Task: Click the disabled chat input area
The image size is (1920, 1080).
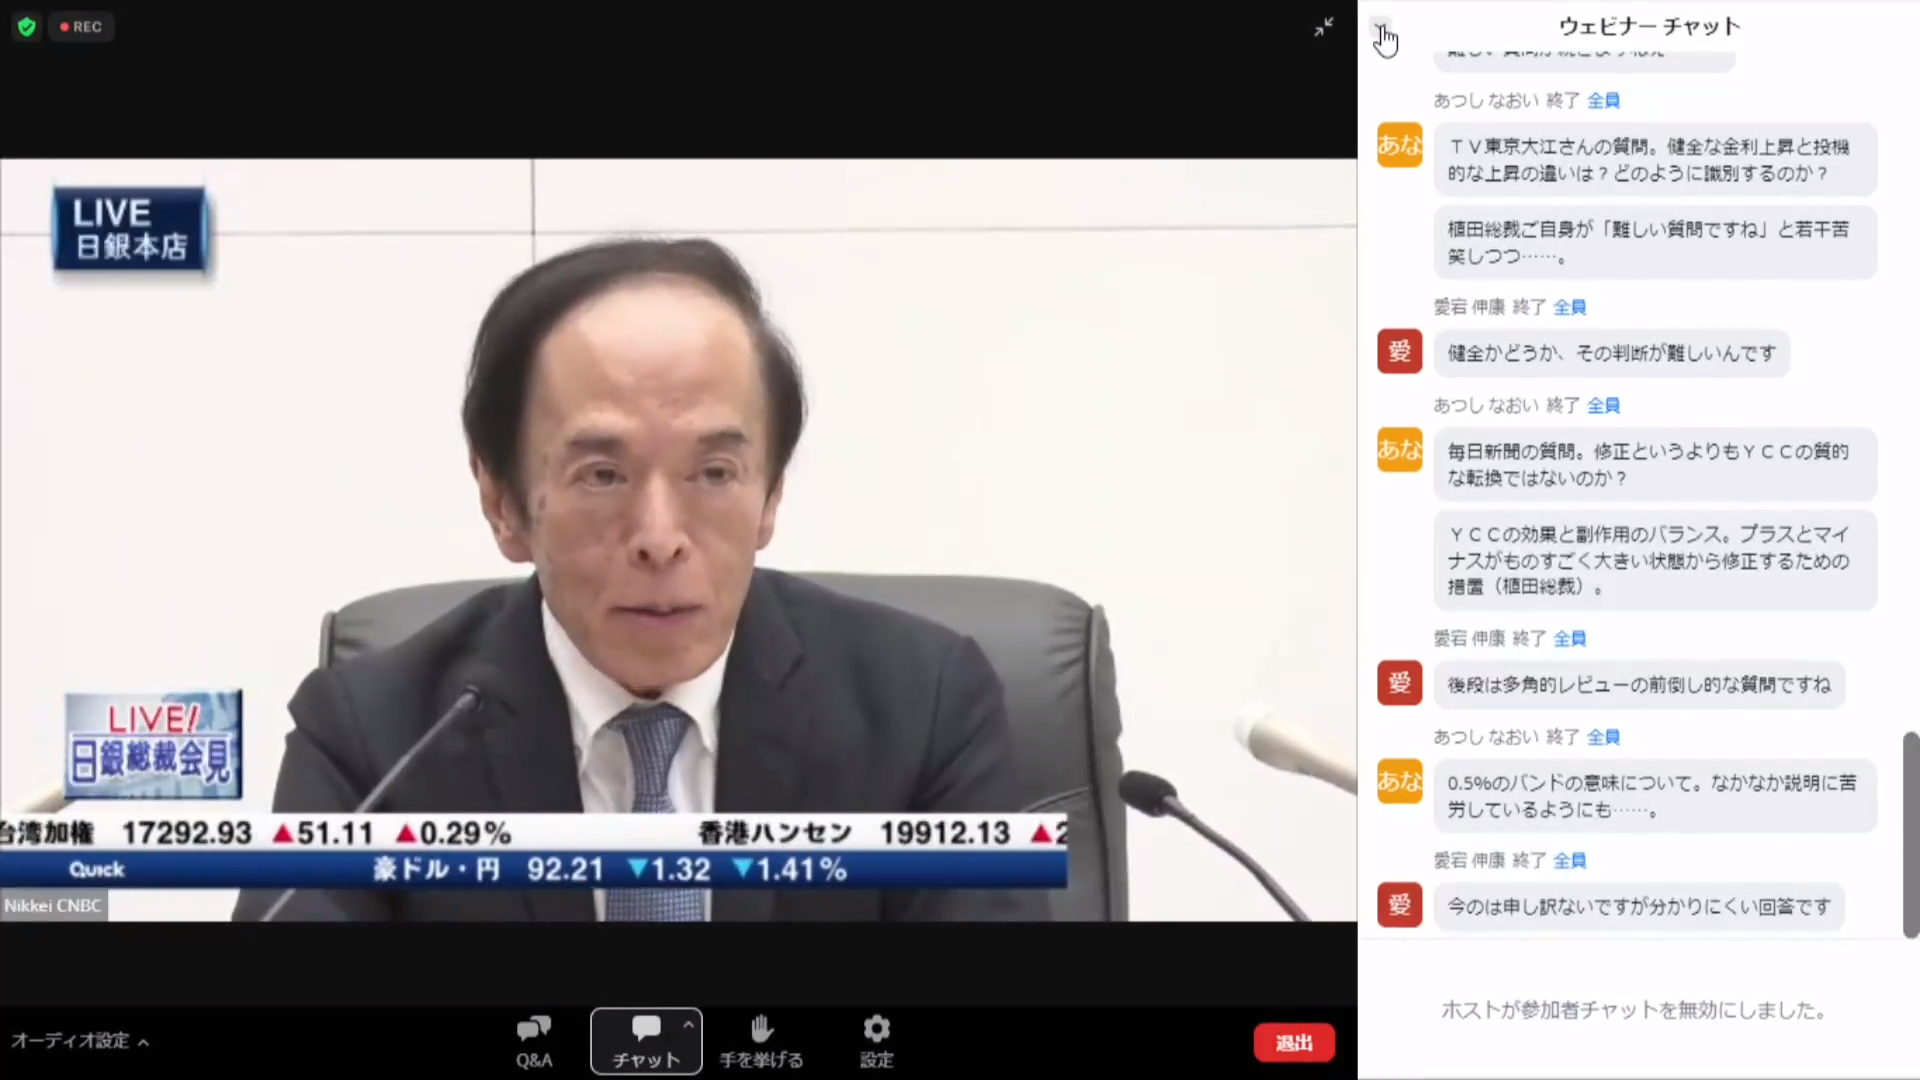Action: point(1633,1010)
